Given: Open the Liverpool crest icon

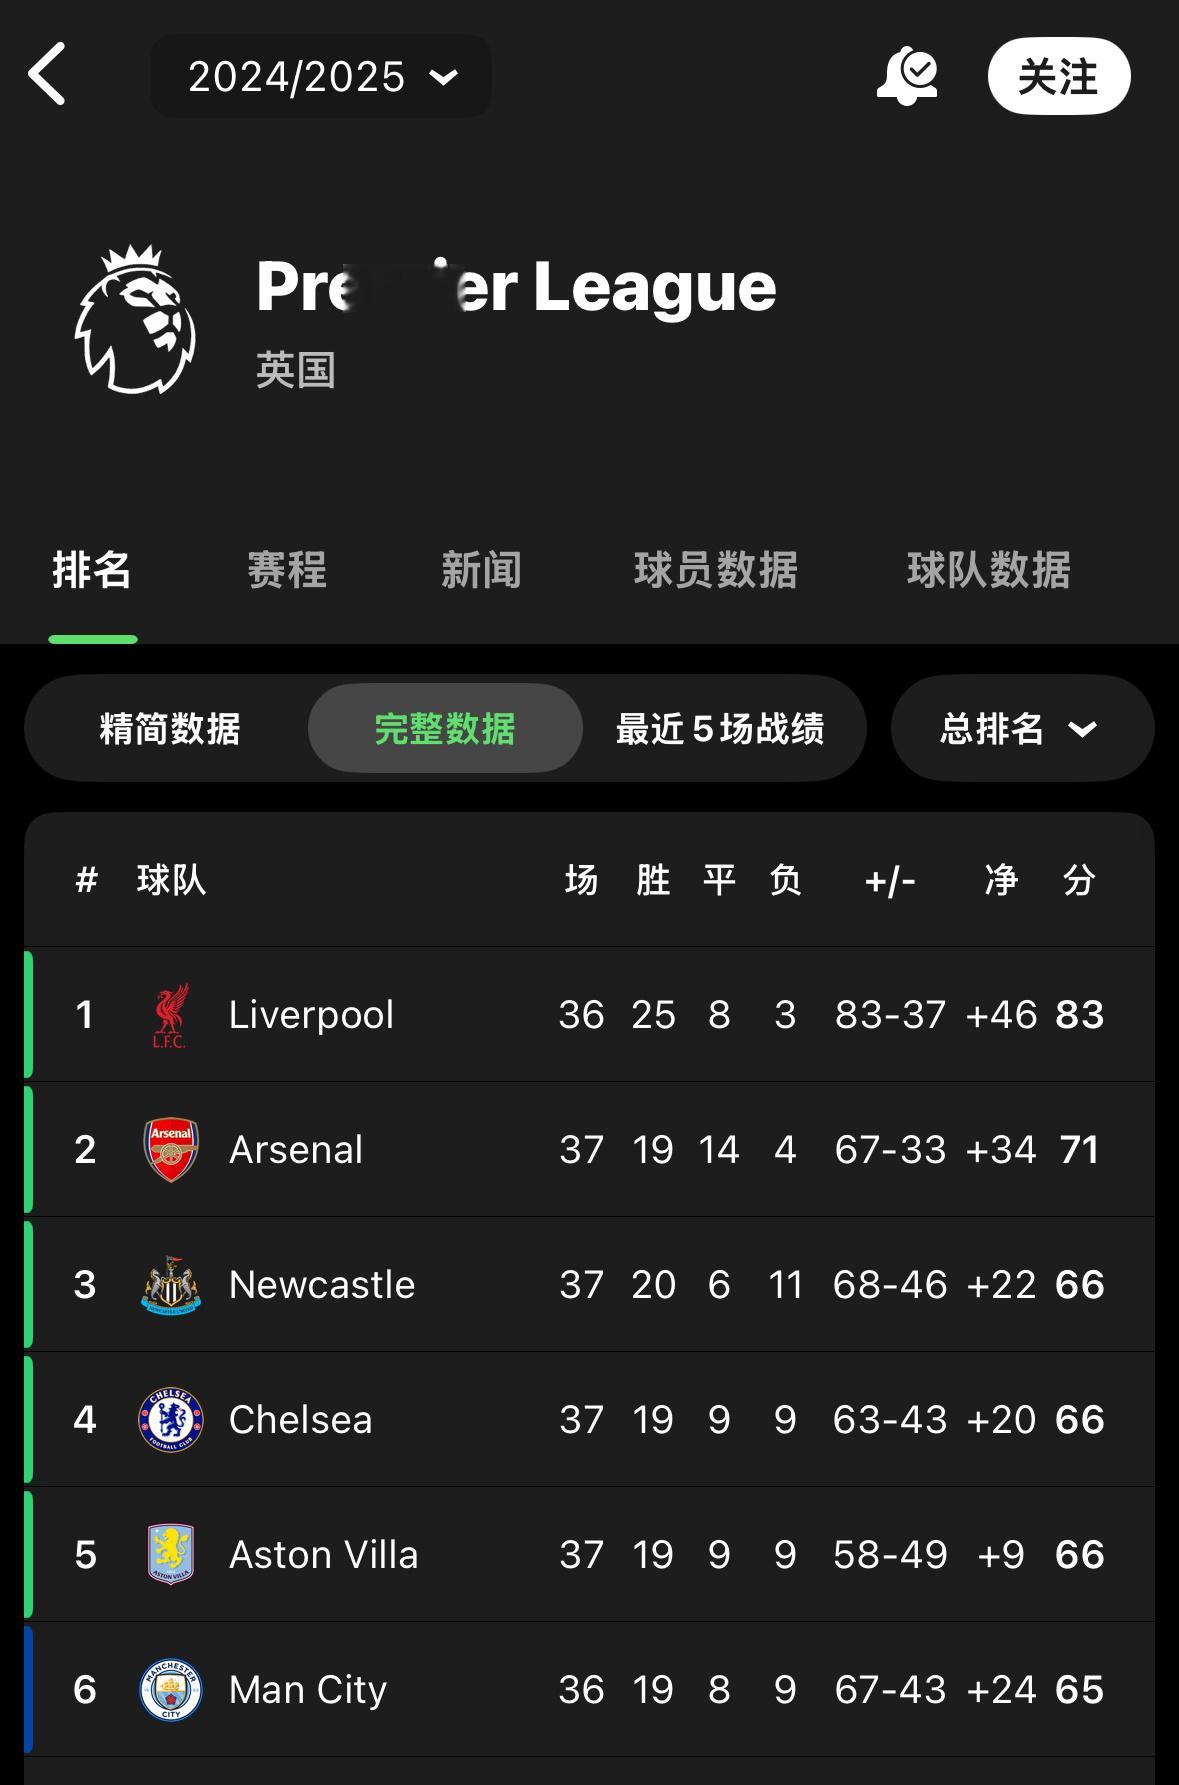Looking at the screenshot, I should click(171, 1015).
